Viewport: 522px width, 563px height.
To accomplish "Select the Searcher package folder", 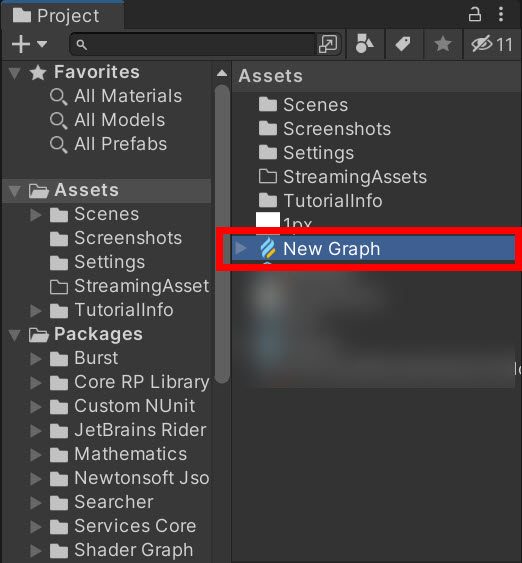I will (114, 502).
